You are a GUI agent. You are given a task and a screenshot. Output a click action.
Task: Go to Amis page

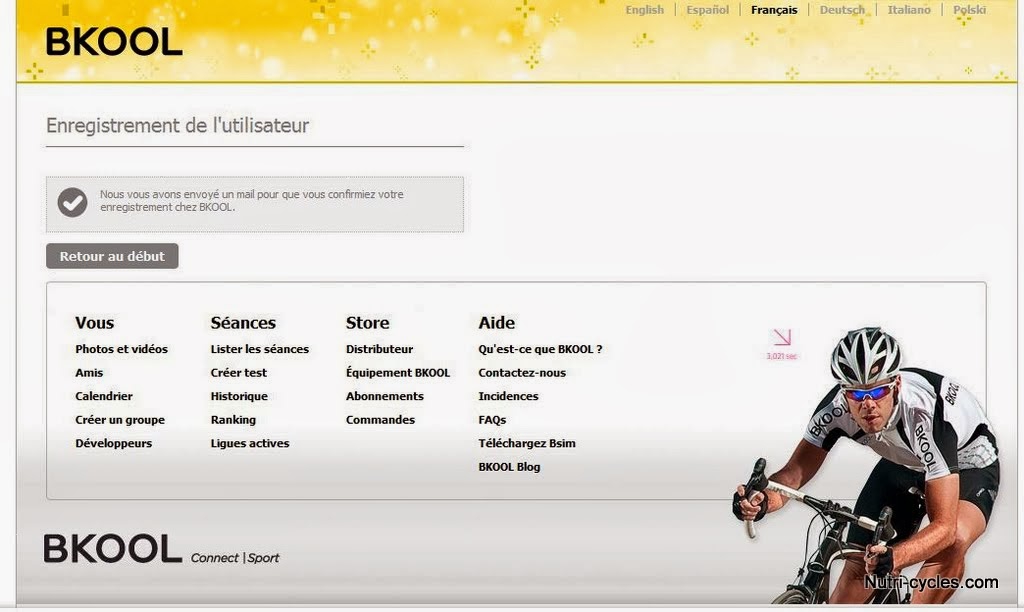89,372
